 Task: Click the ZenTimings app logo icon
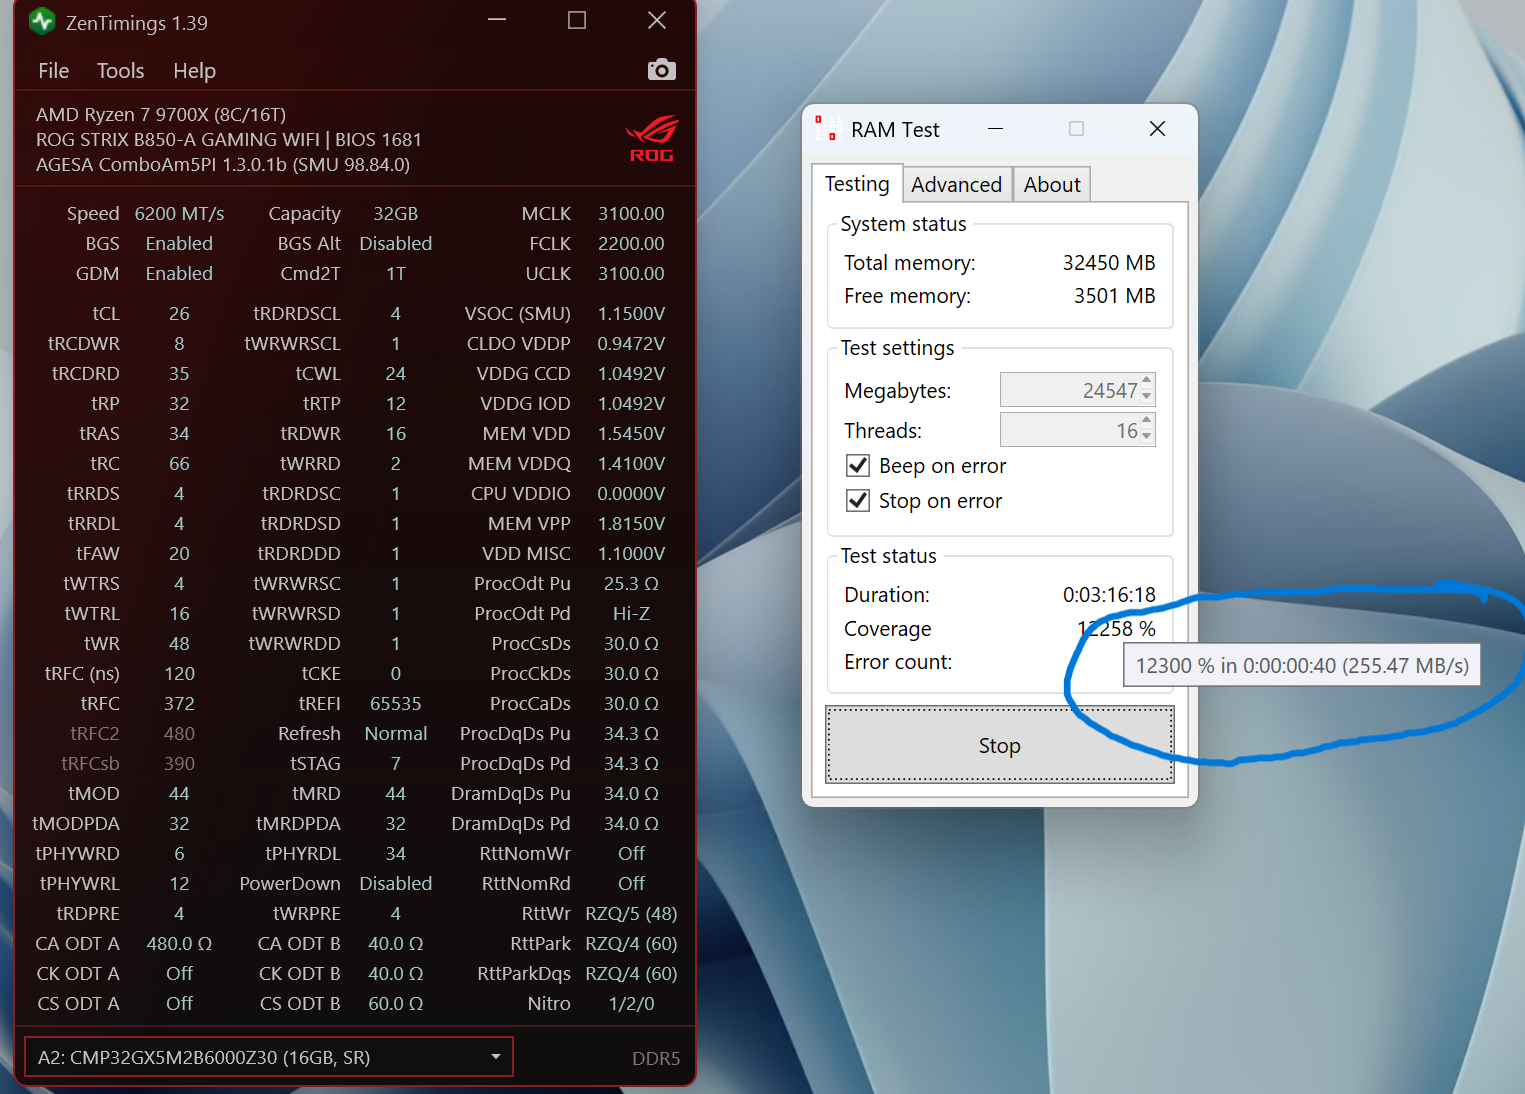[x=42, y=21]
